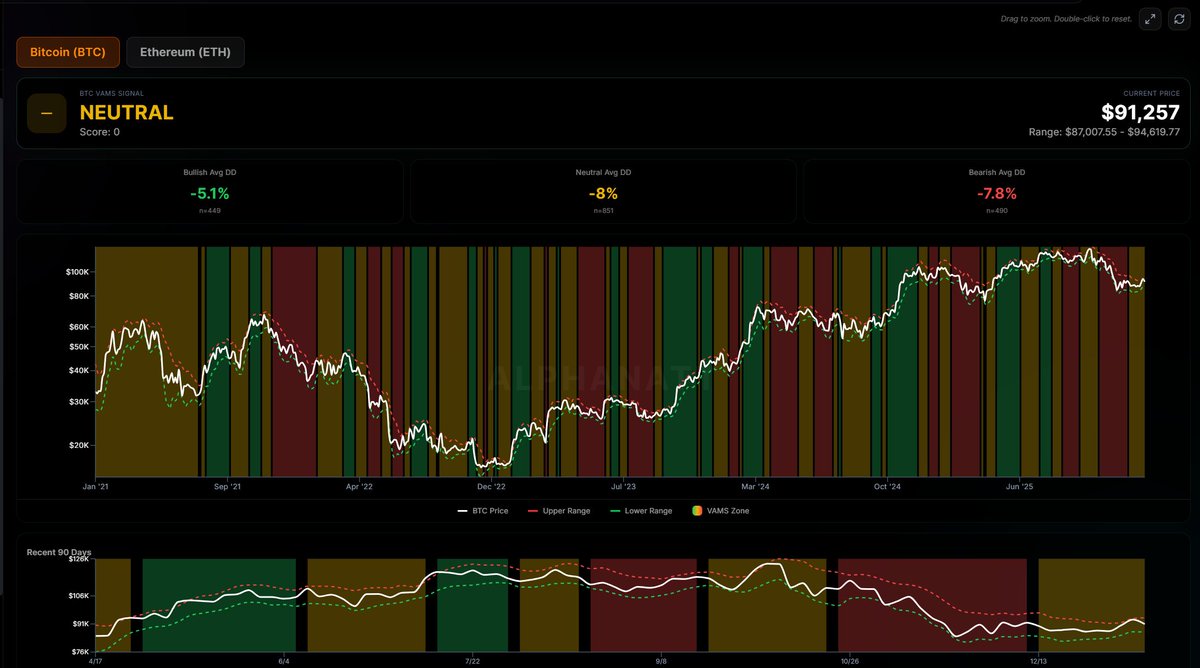Click the Bullish Avg DD value -5.1%
Viewport: 1200px width, 668px height.
click(x=210, y=194)
